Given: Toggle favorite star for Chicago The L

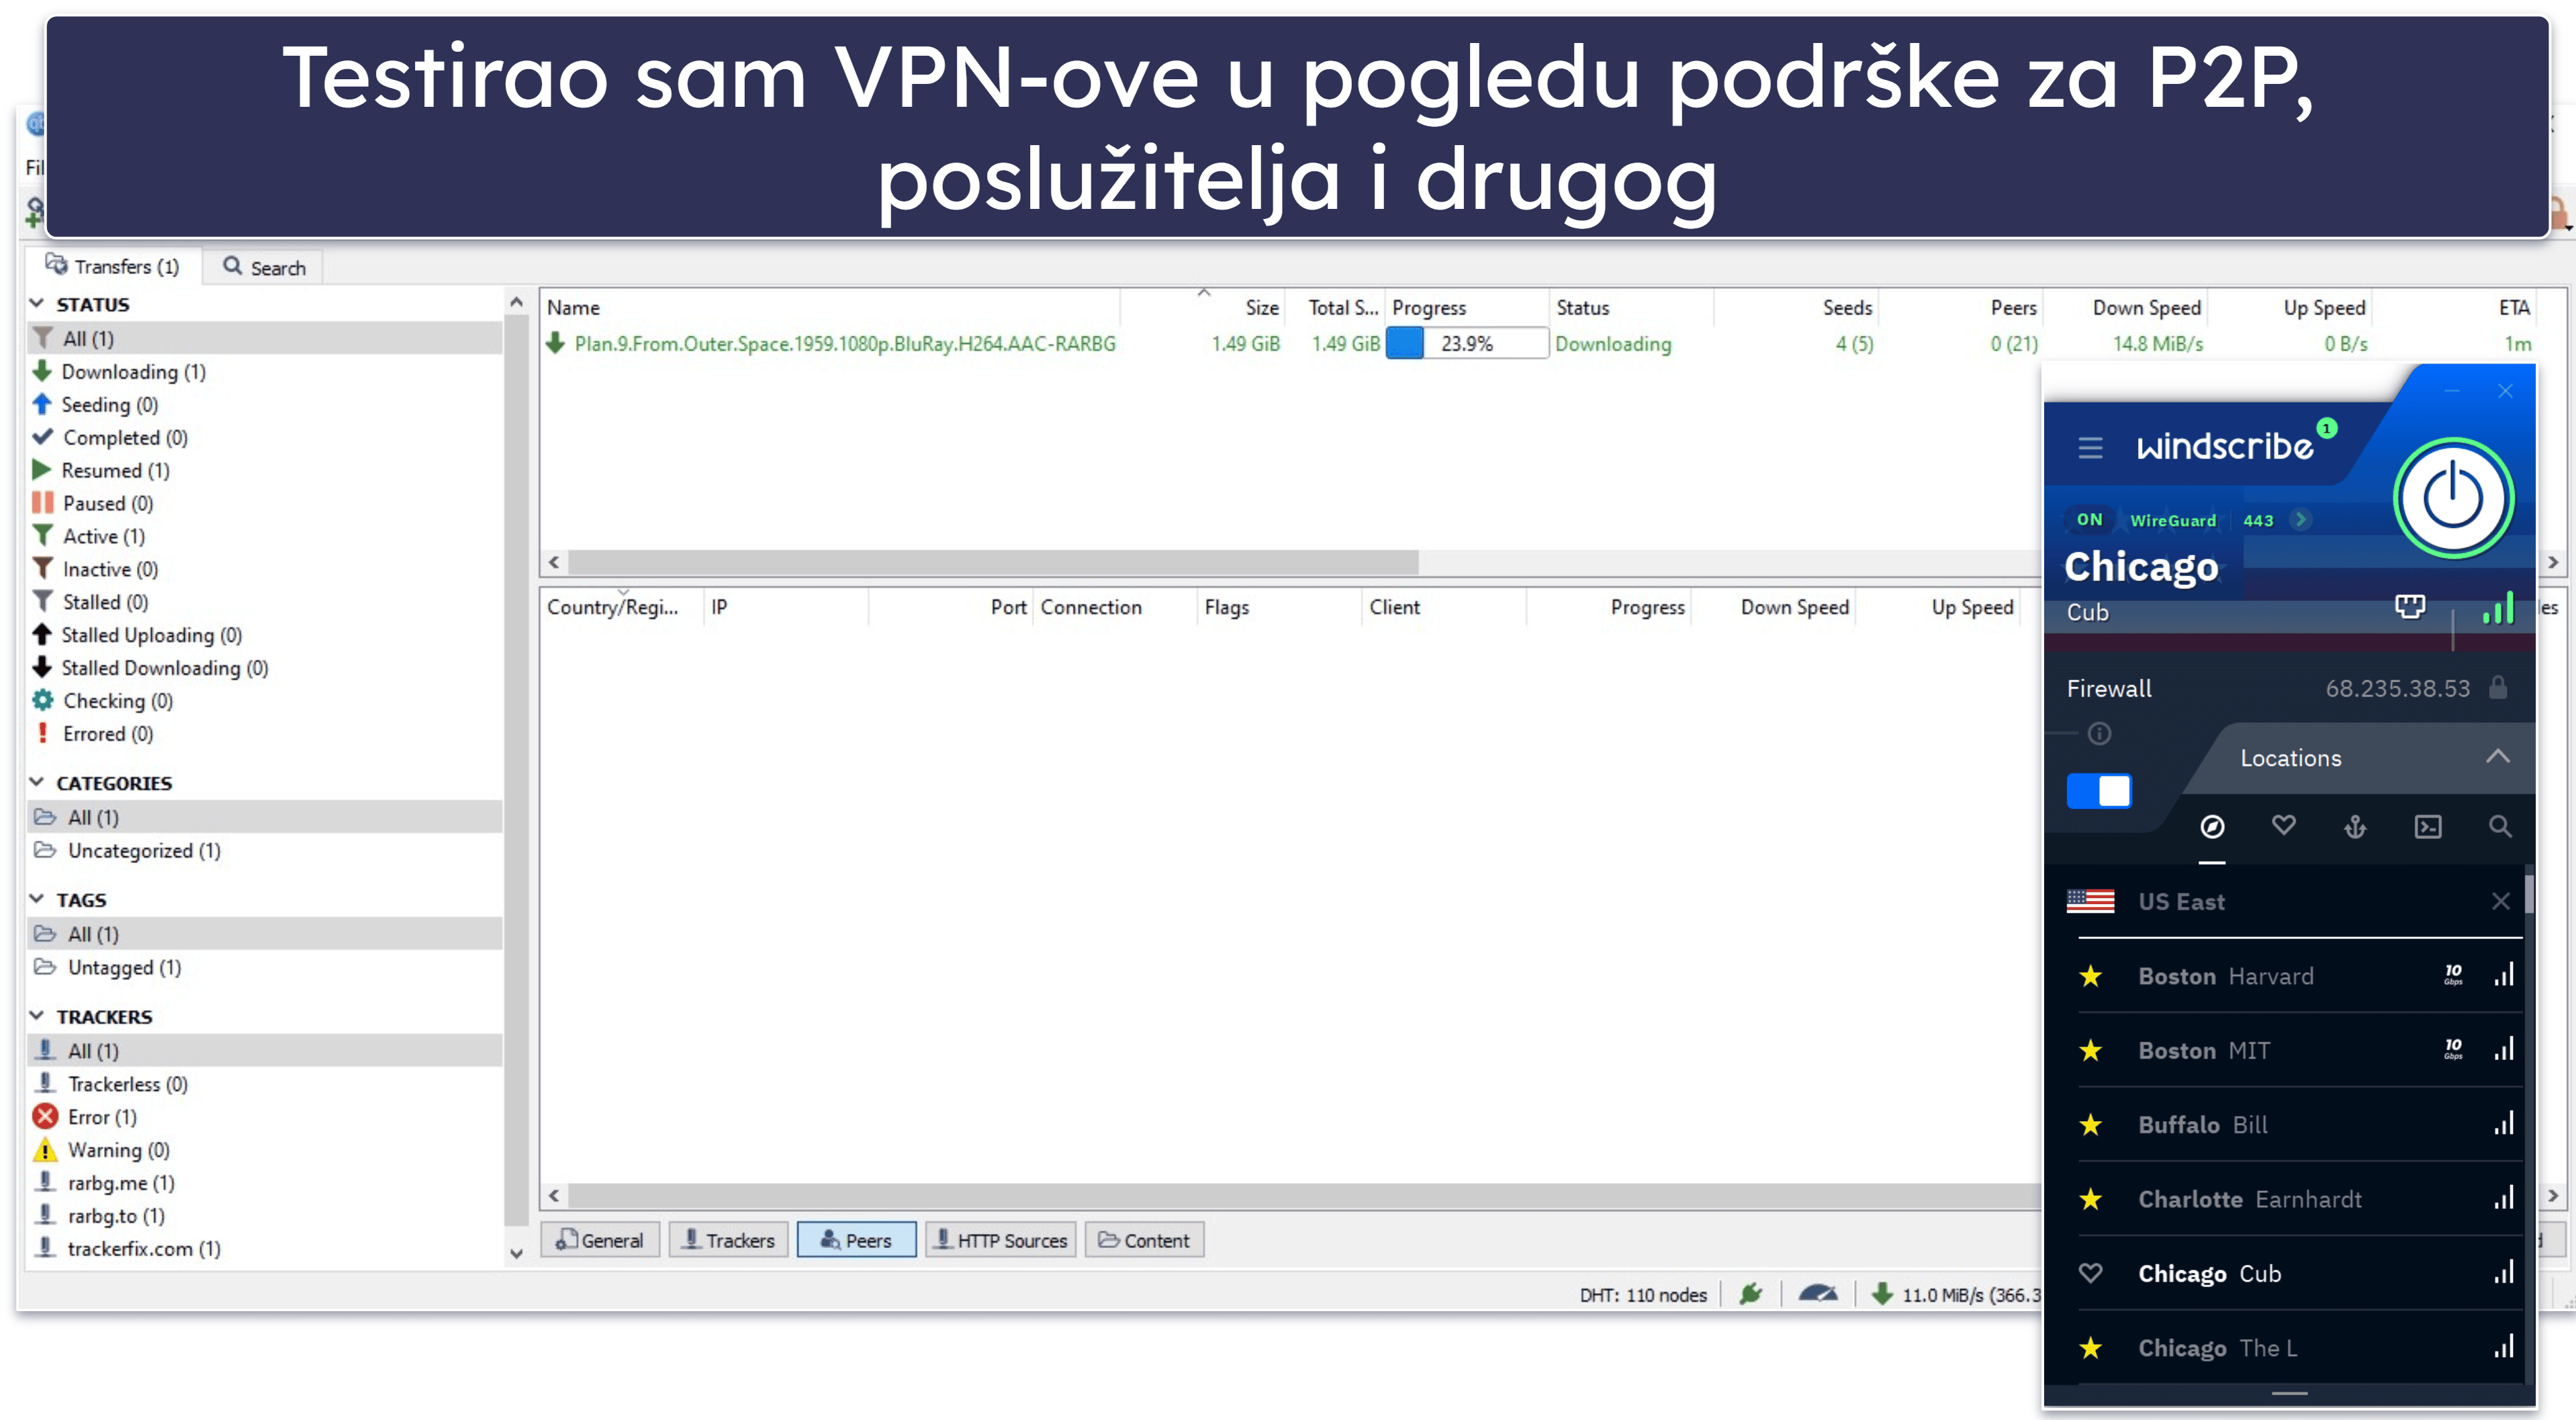Looking at the screenshot, I should pyautogui.click(x=2090, y=1348).
